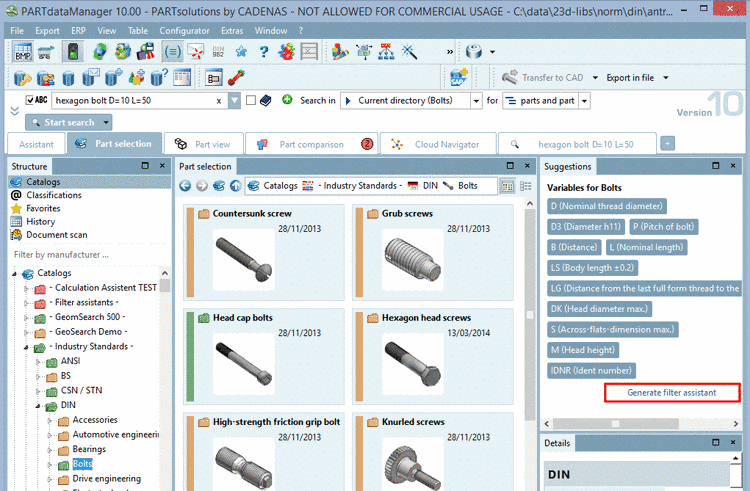Add a new tab with plus button
This screenshot has width=750, height=491.
point(667,143)
